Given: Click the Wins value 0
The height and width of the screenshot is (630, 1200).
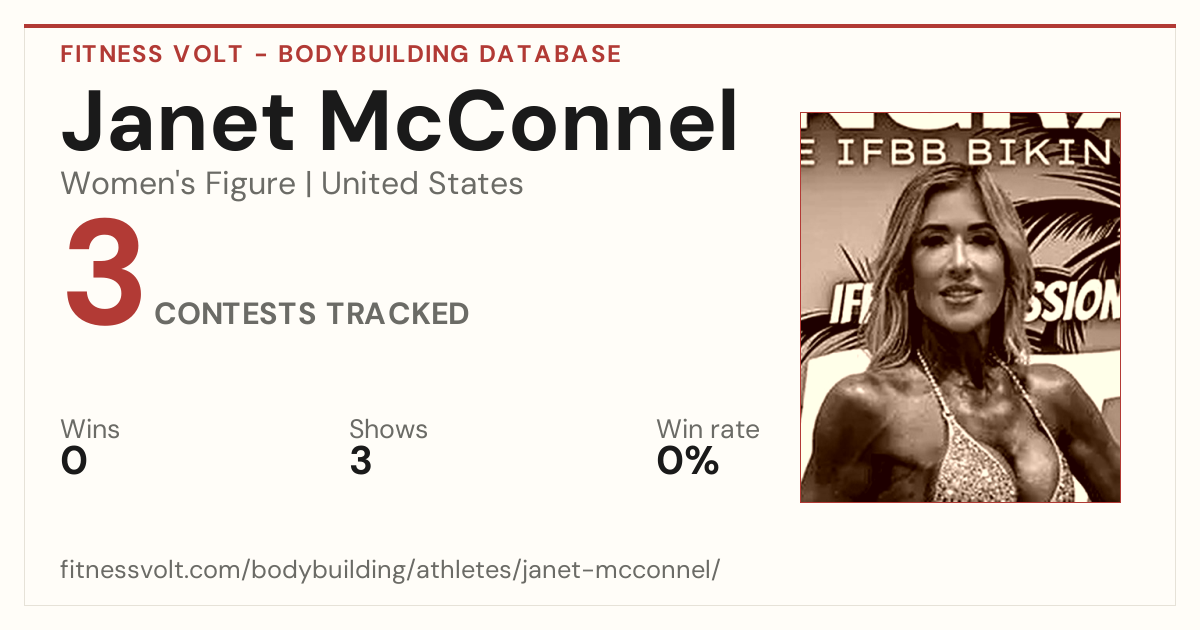Looking at the screenshot, I should point(74,461).
